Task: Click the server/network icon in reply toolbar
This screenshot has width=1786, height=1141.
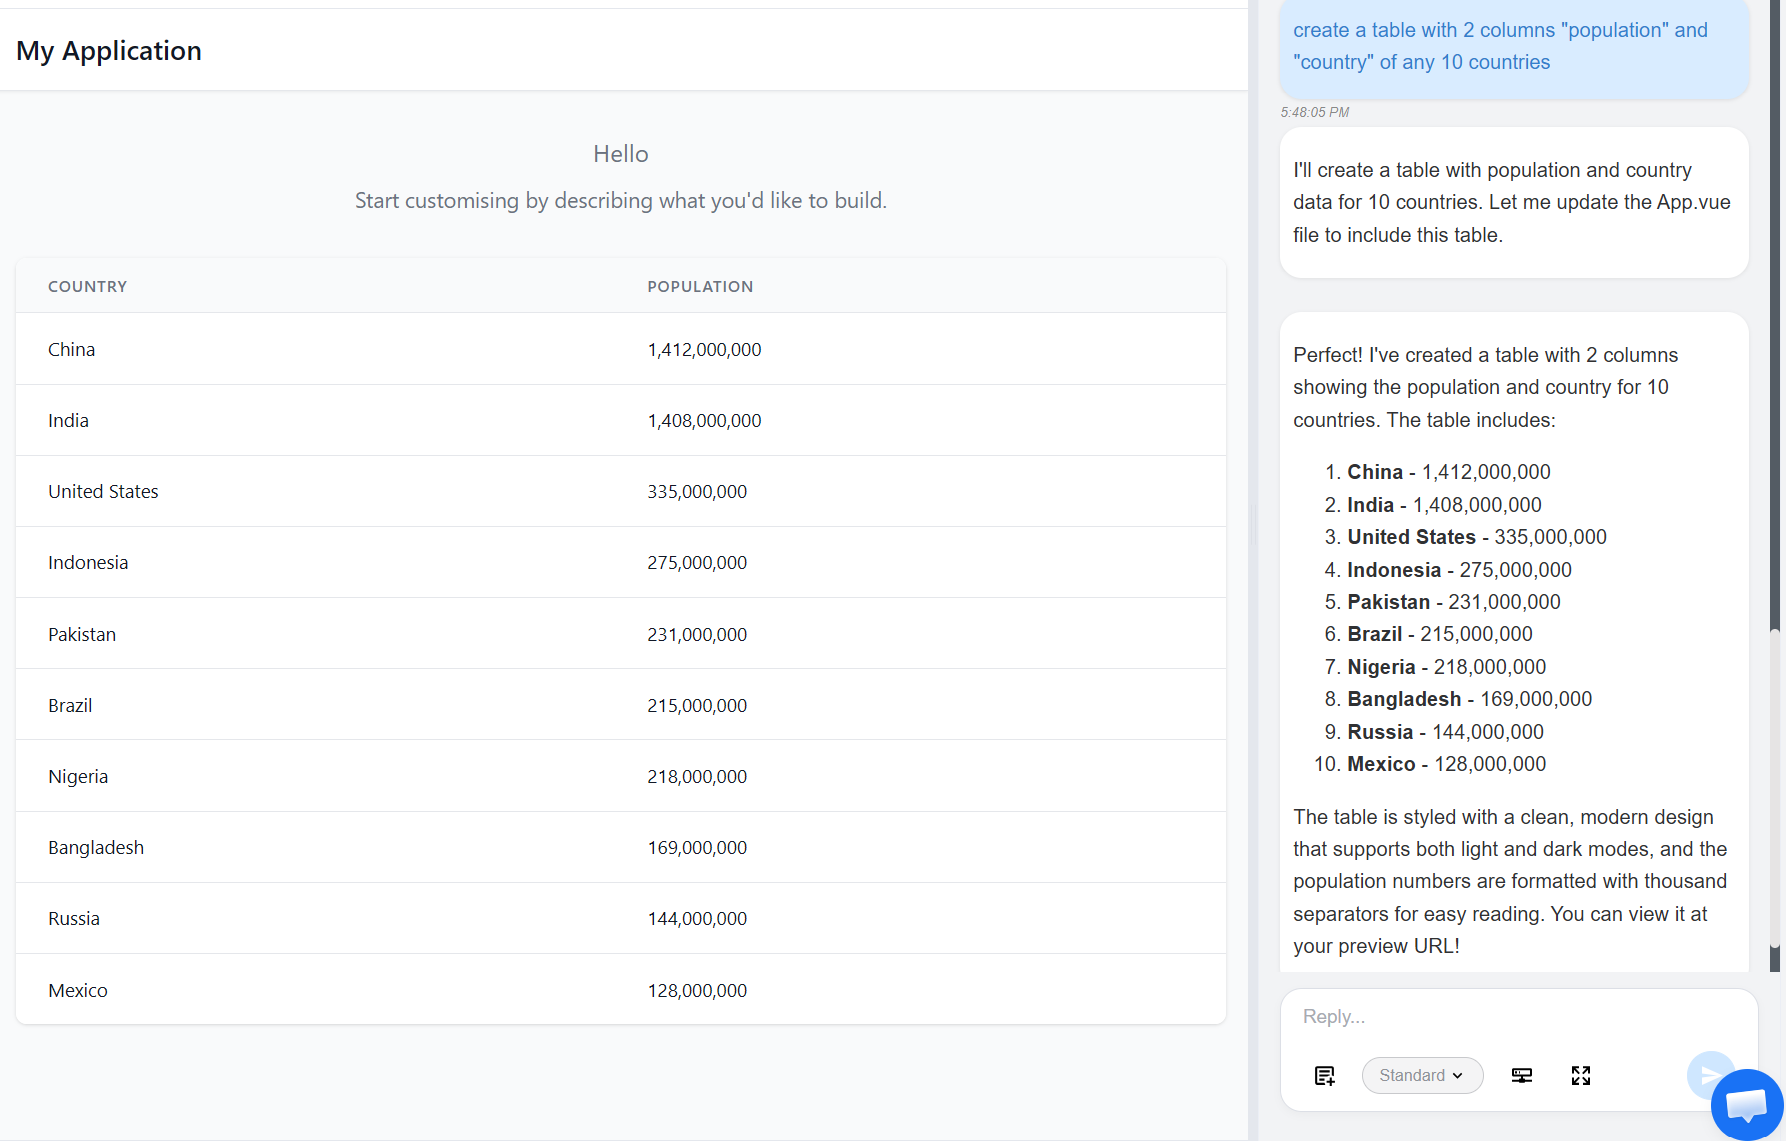Action: click(x=1521, y=1075)
